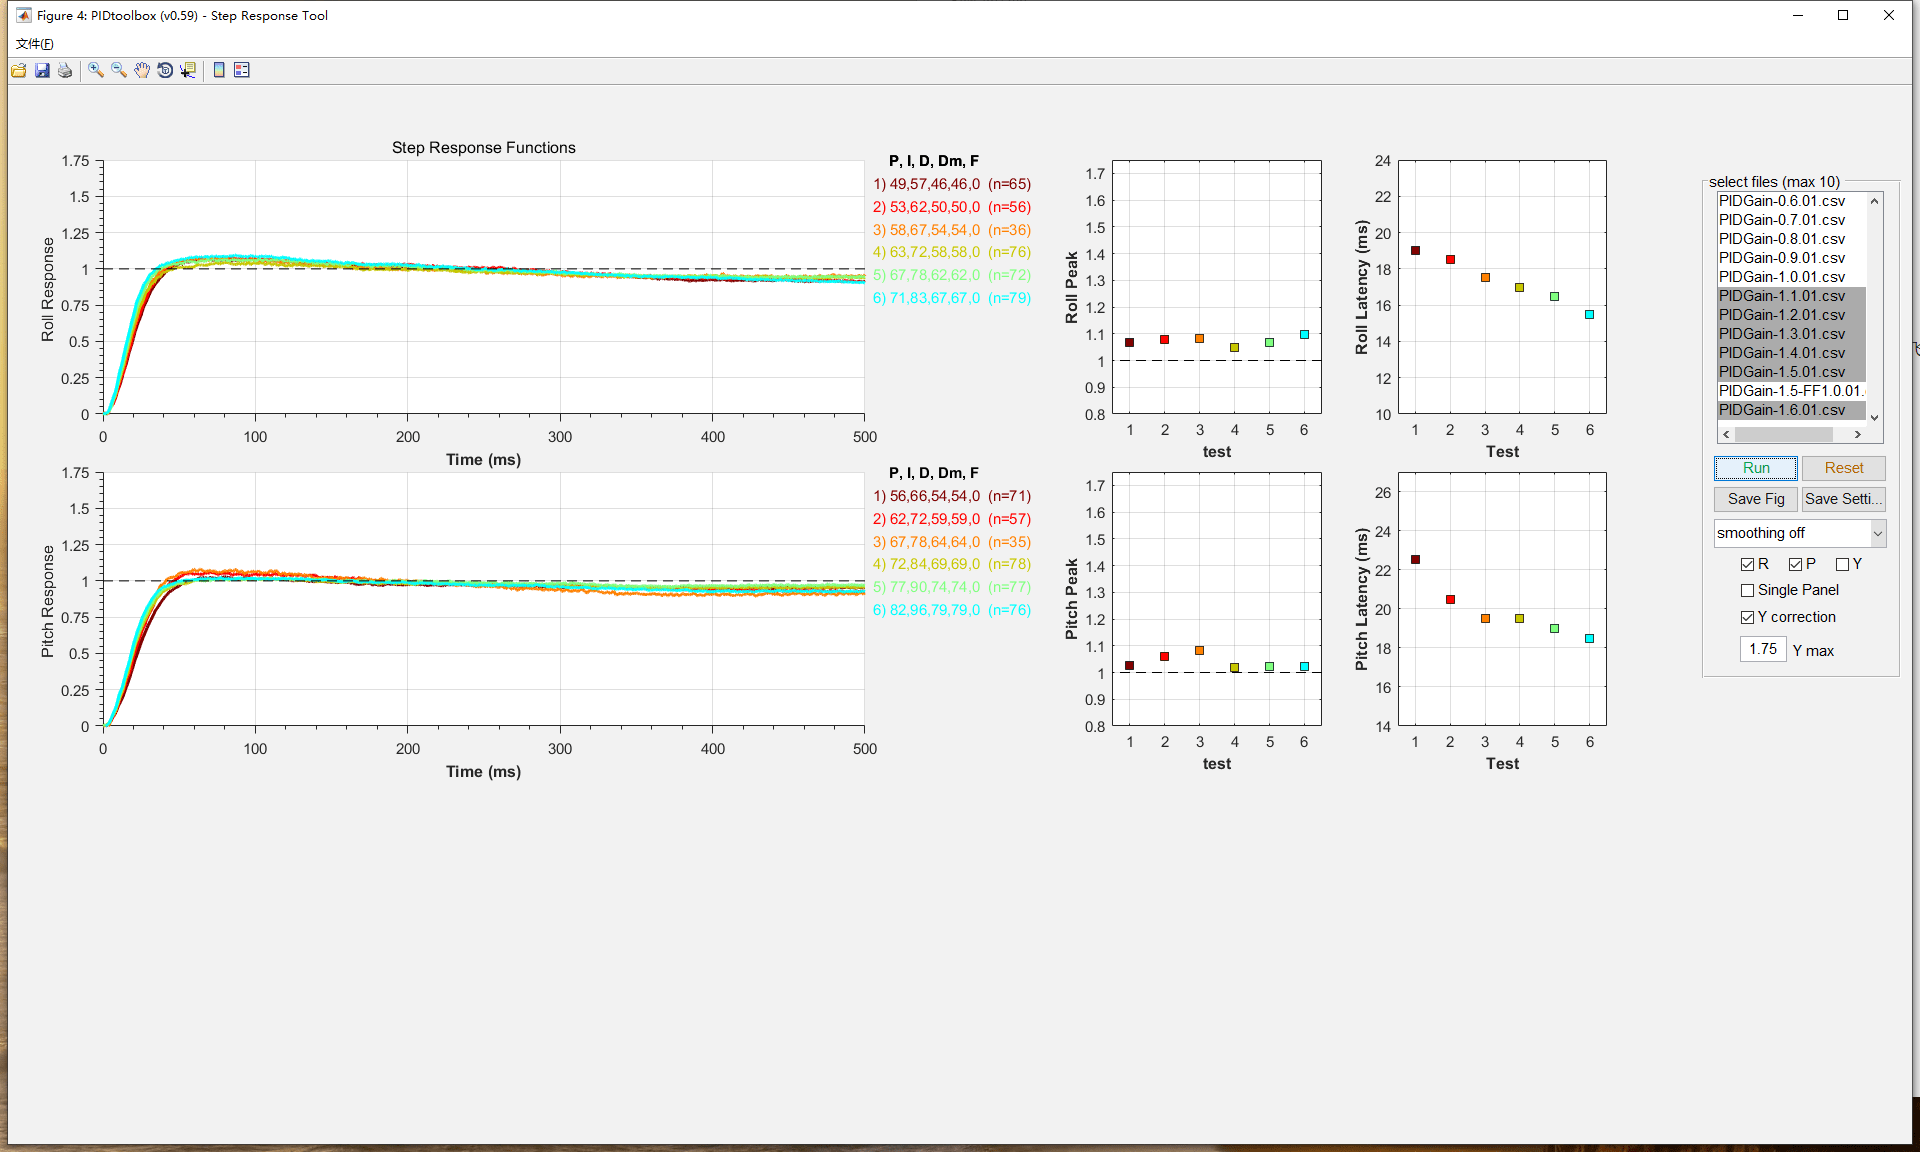This screenshot has height=1152, width=1920.
Task: Click pitch legend entry 4) 72,84,69,69,0
Action: 952,564
